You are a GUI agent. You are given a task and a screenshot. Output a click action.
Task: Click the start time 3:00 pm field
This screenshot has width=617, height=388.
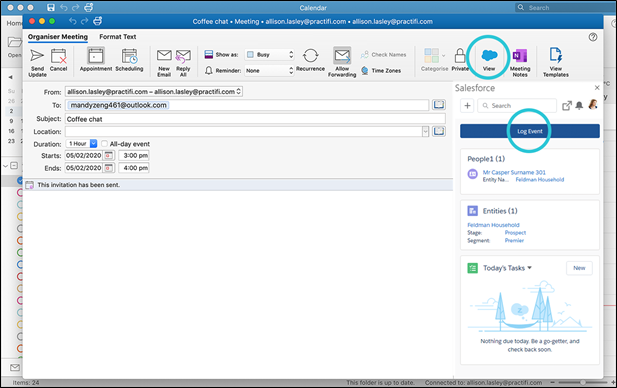click(134, 155)
